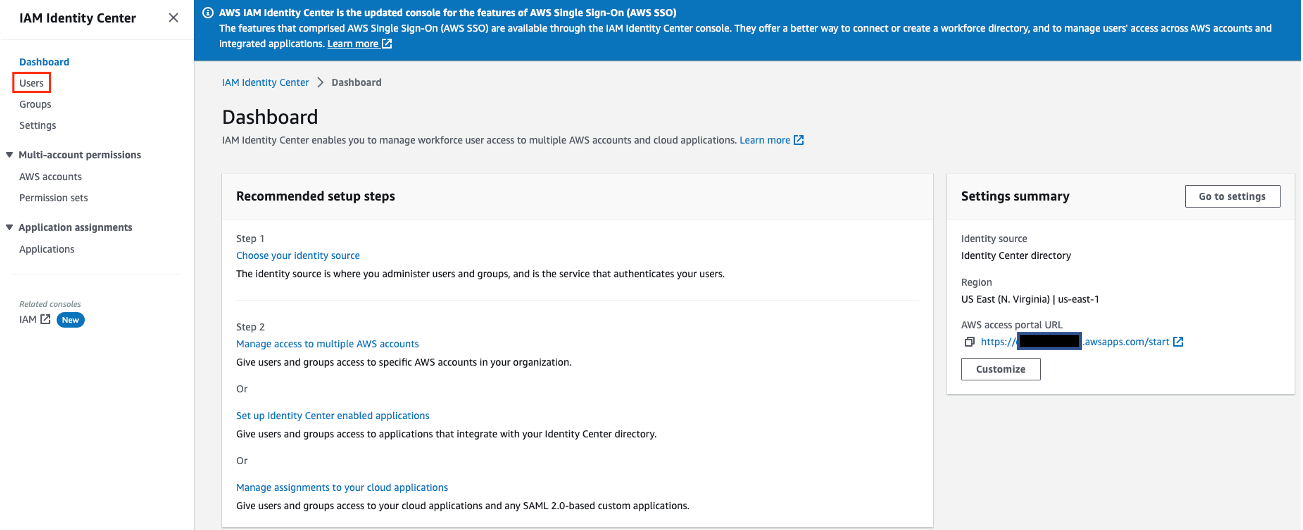Image resolution: width=1303 pixels, height=530 pixels.
Task: Click the breadcrumb chevron separator icon
Action: click(320, 82)
